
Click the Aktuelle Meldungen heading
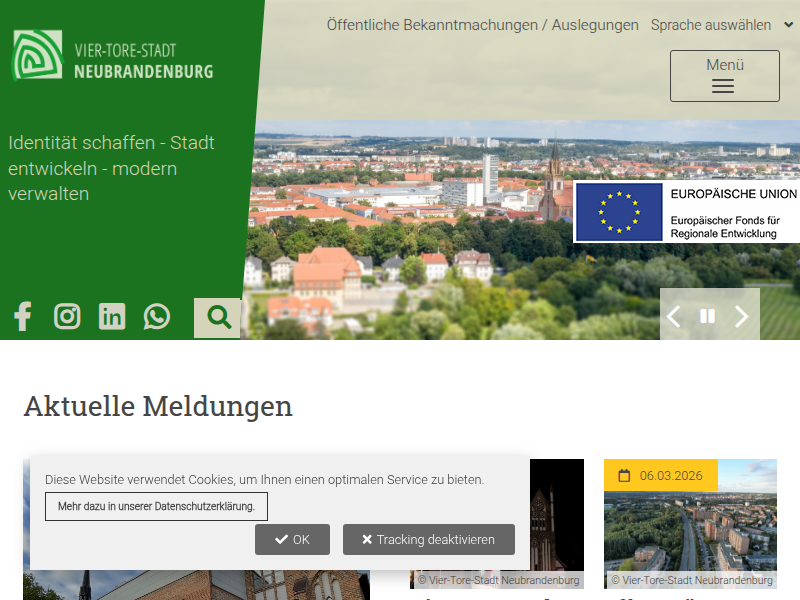(x=158, y=406)
